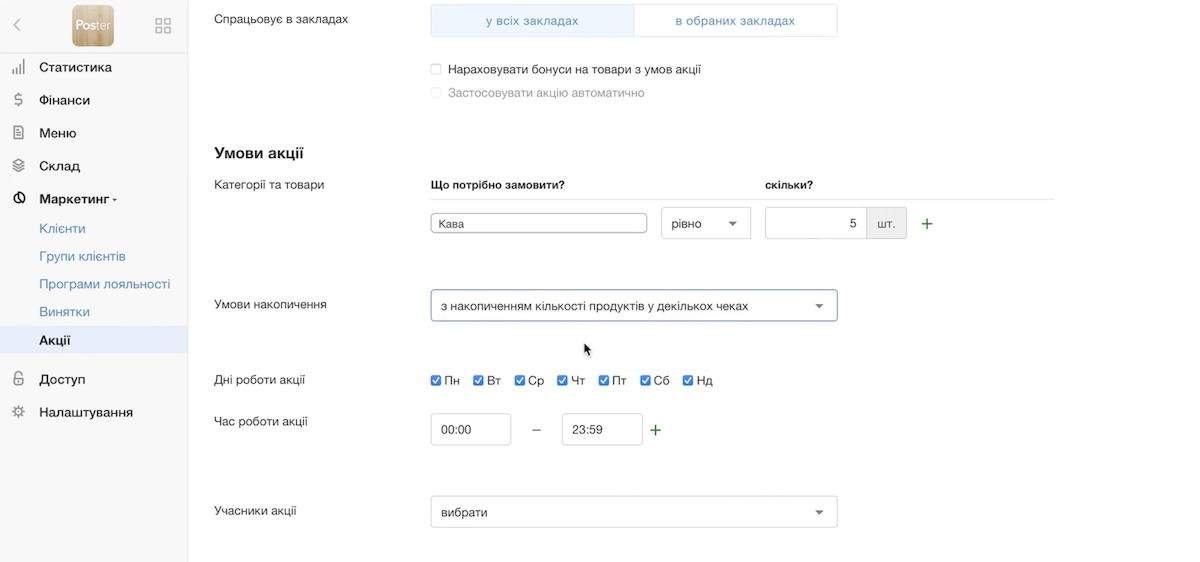
Task: Open the рівно comparison dropdown
Action: pyautogui.click(x=706, y=223)
